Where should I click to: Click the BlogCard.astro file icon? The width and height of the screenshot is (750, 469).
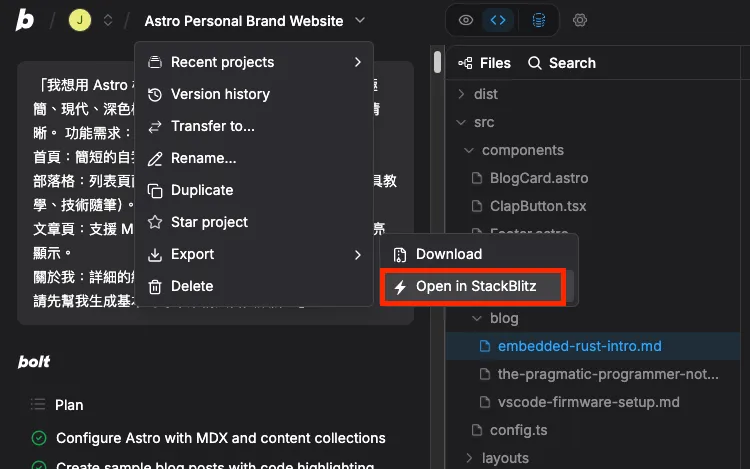click(477, 178)
